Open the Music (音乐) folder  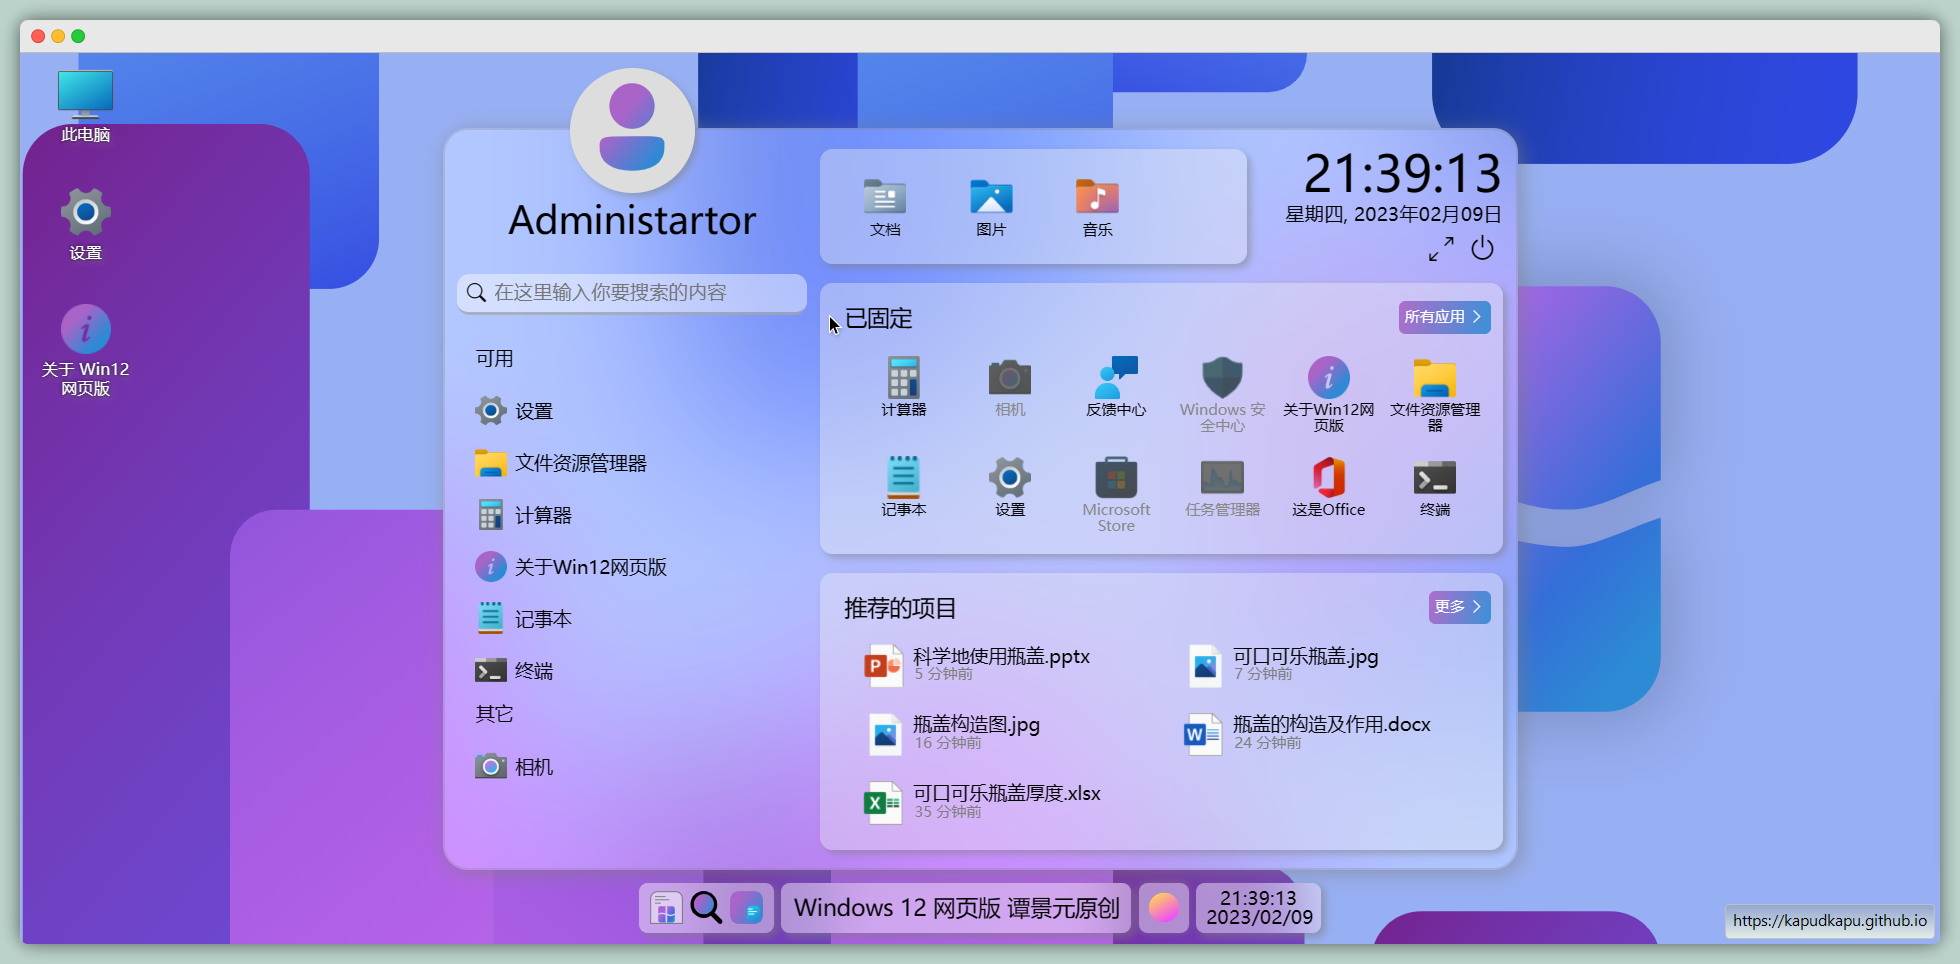click(x=1097, y=207)
